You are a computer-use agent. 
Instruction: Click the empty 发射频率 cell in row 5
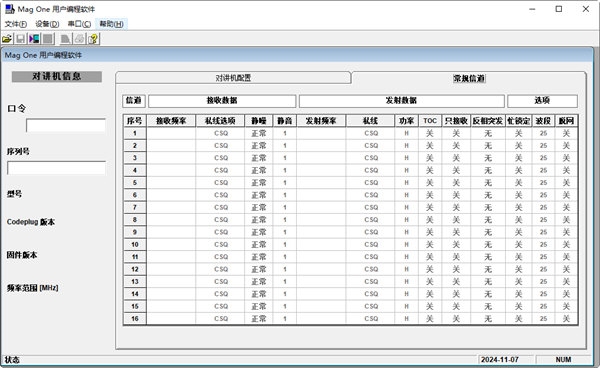pyautogui.click(x=321, y=183)
